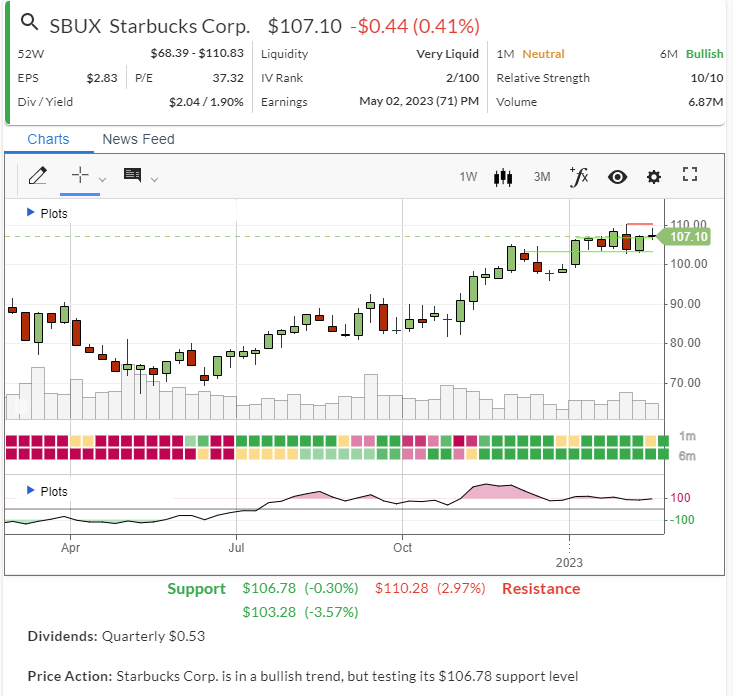Open the crosshair tool dropdown arrow
The height and width of the screenshot is (696, 733).
[x=102, y=179]
